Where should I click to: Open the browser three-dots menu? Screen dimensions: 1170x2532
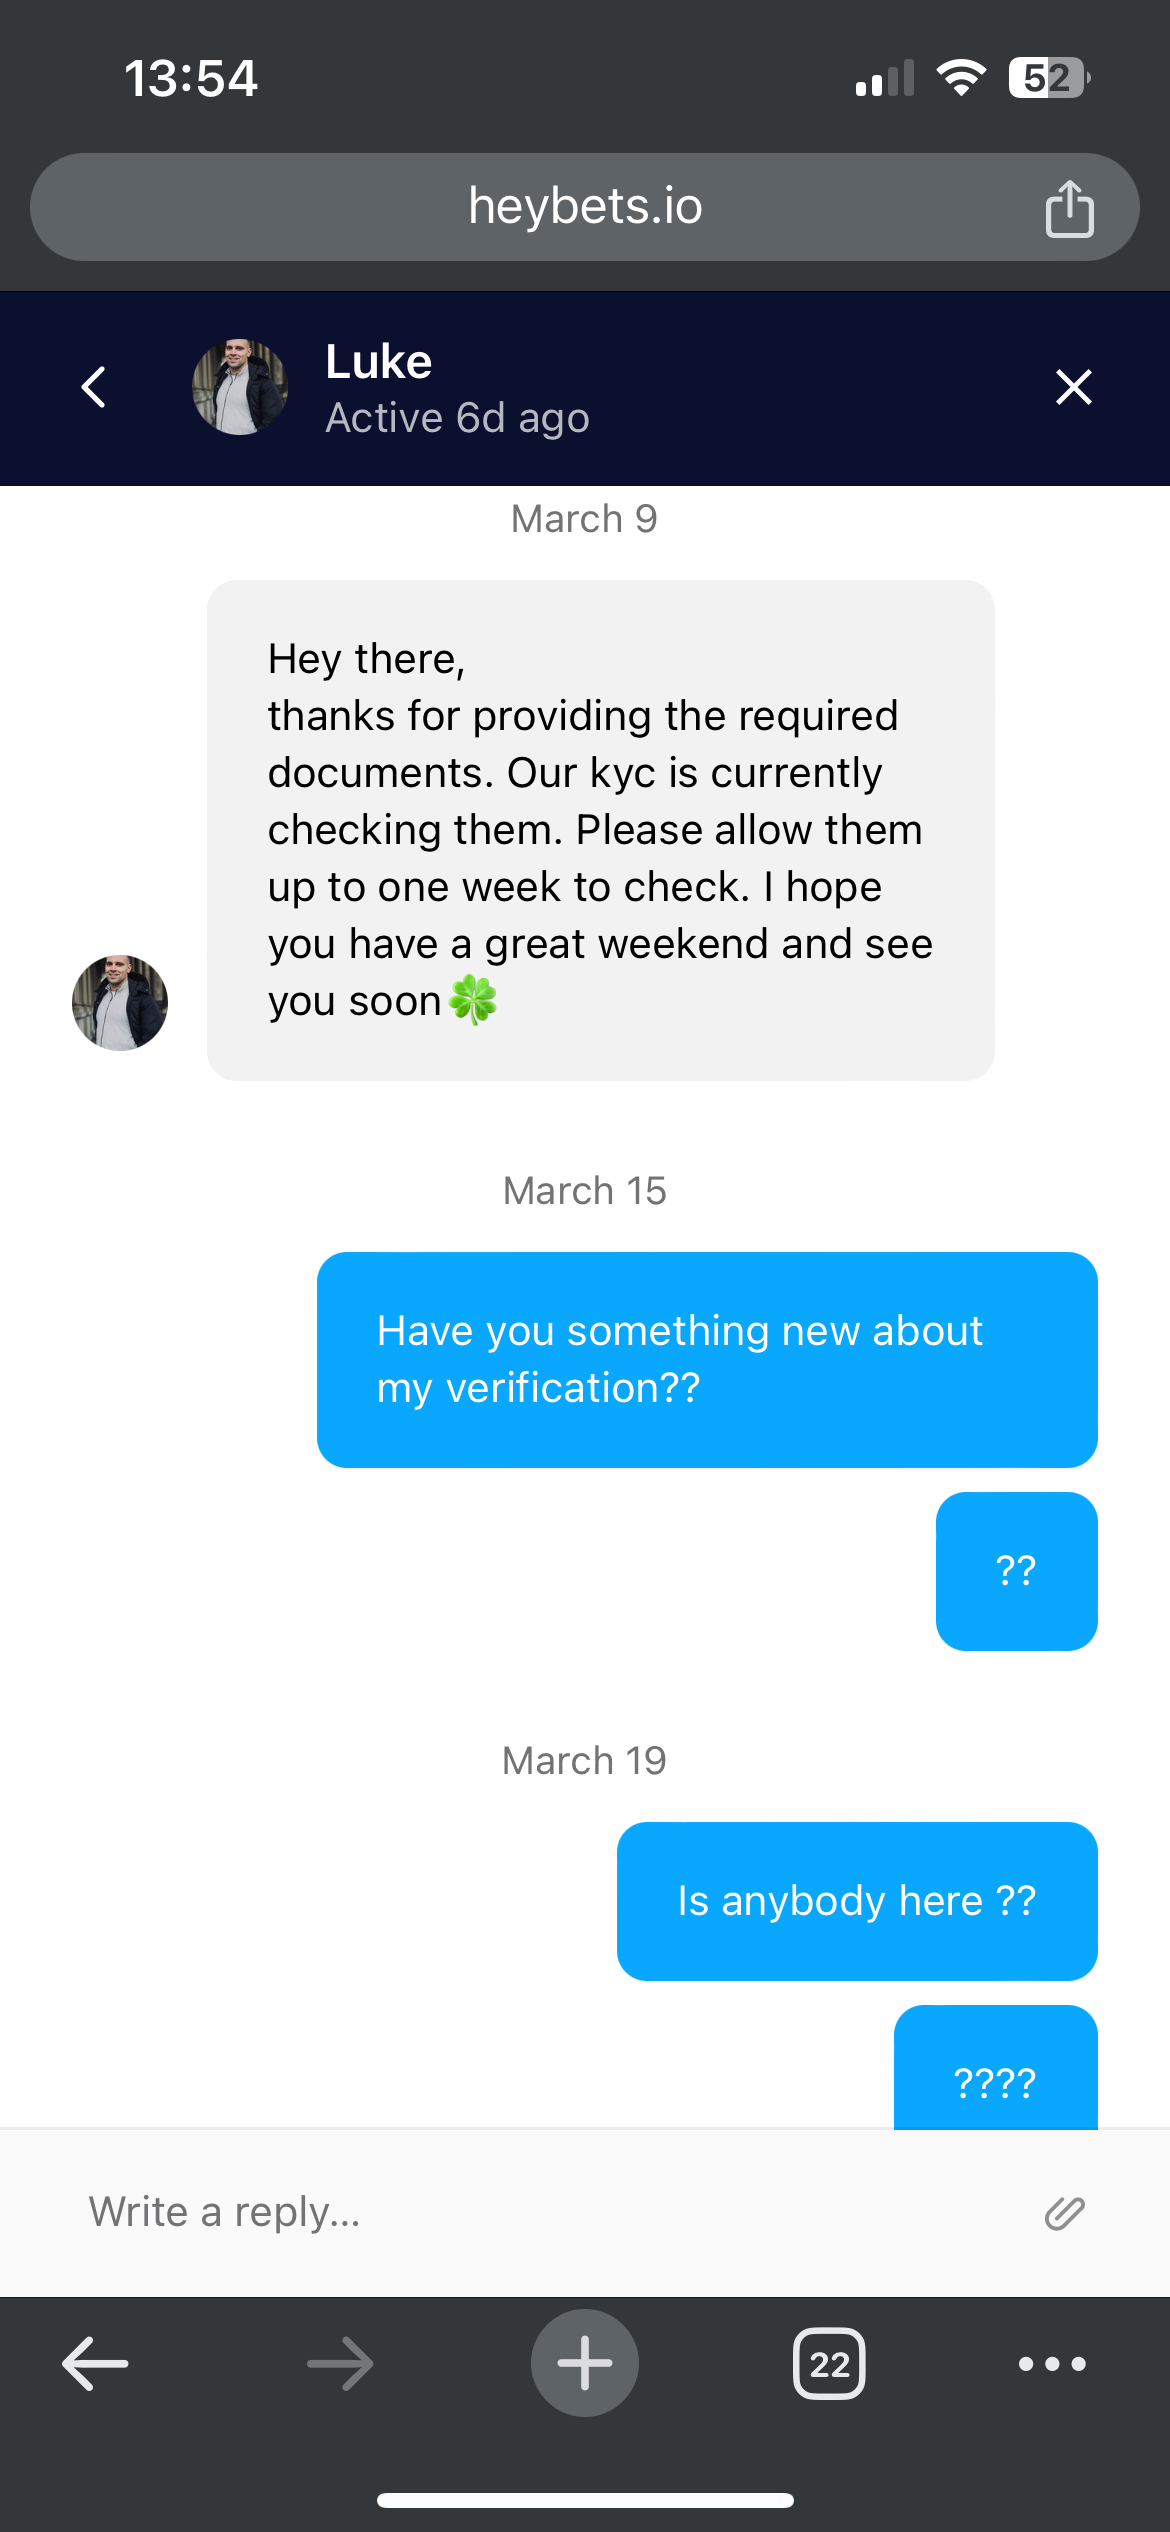pos(1052,2363)
